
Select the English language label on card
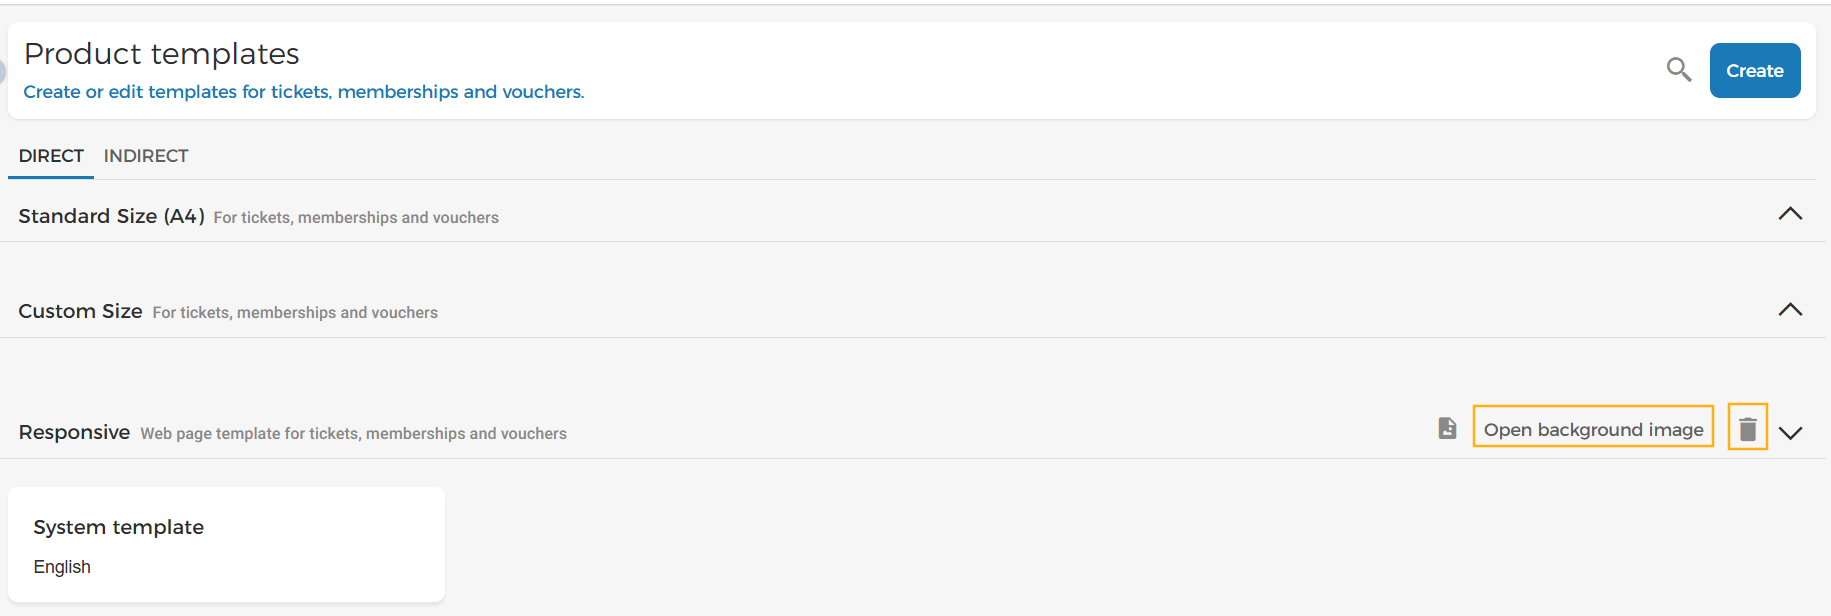pyautogui.click(x=62, y=567)
